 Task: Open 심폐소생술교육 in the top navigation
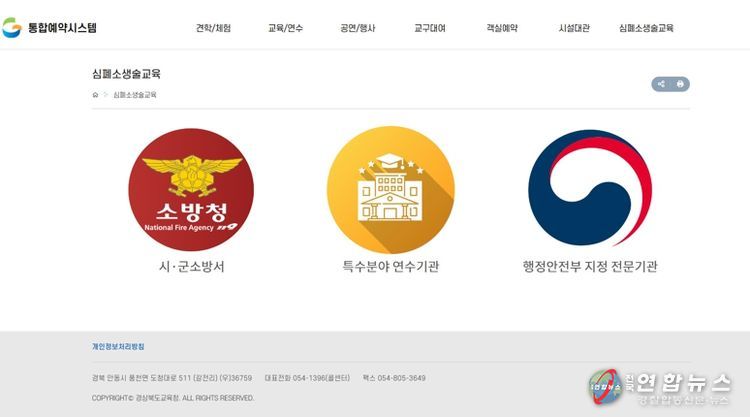pos(646,28)
